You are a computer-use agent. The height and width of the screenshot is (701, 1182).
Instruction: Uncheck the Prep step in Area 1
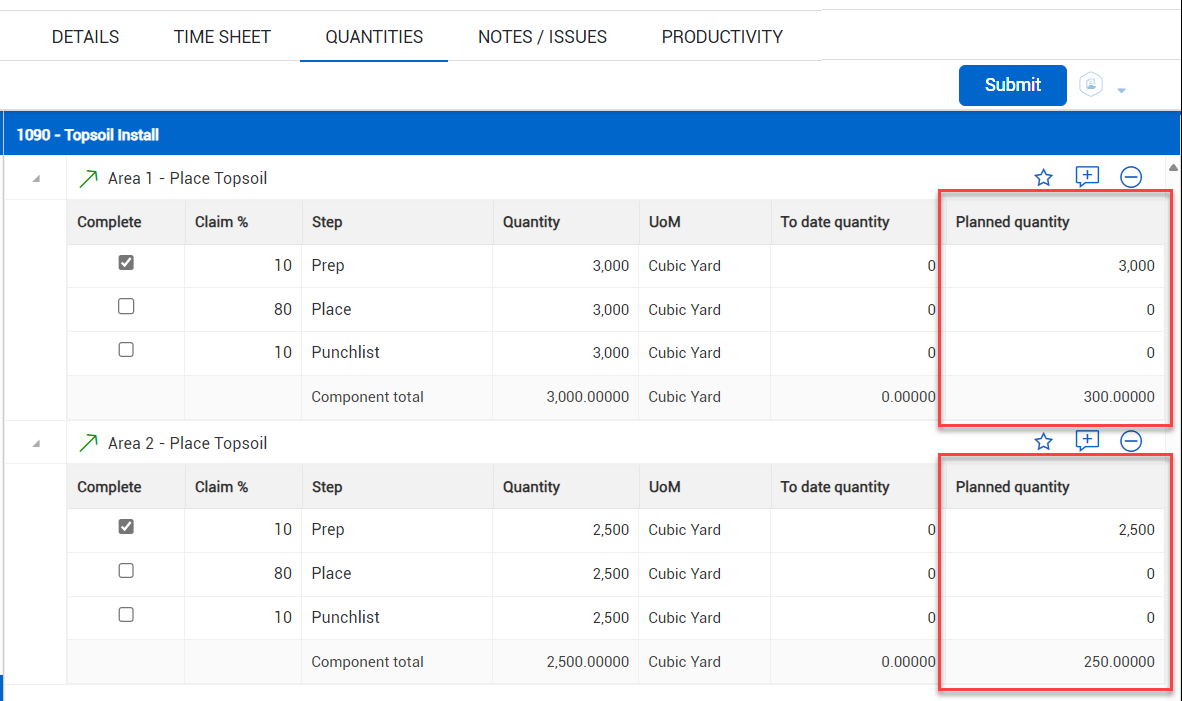(126, 263)
